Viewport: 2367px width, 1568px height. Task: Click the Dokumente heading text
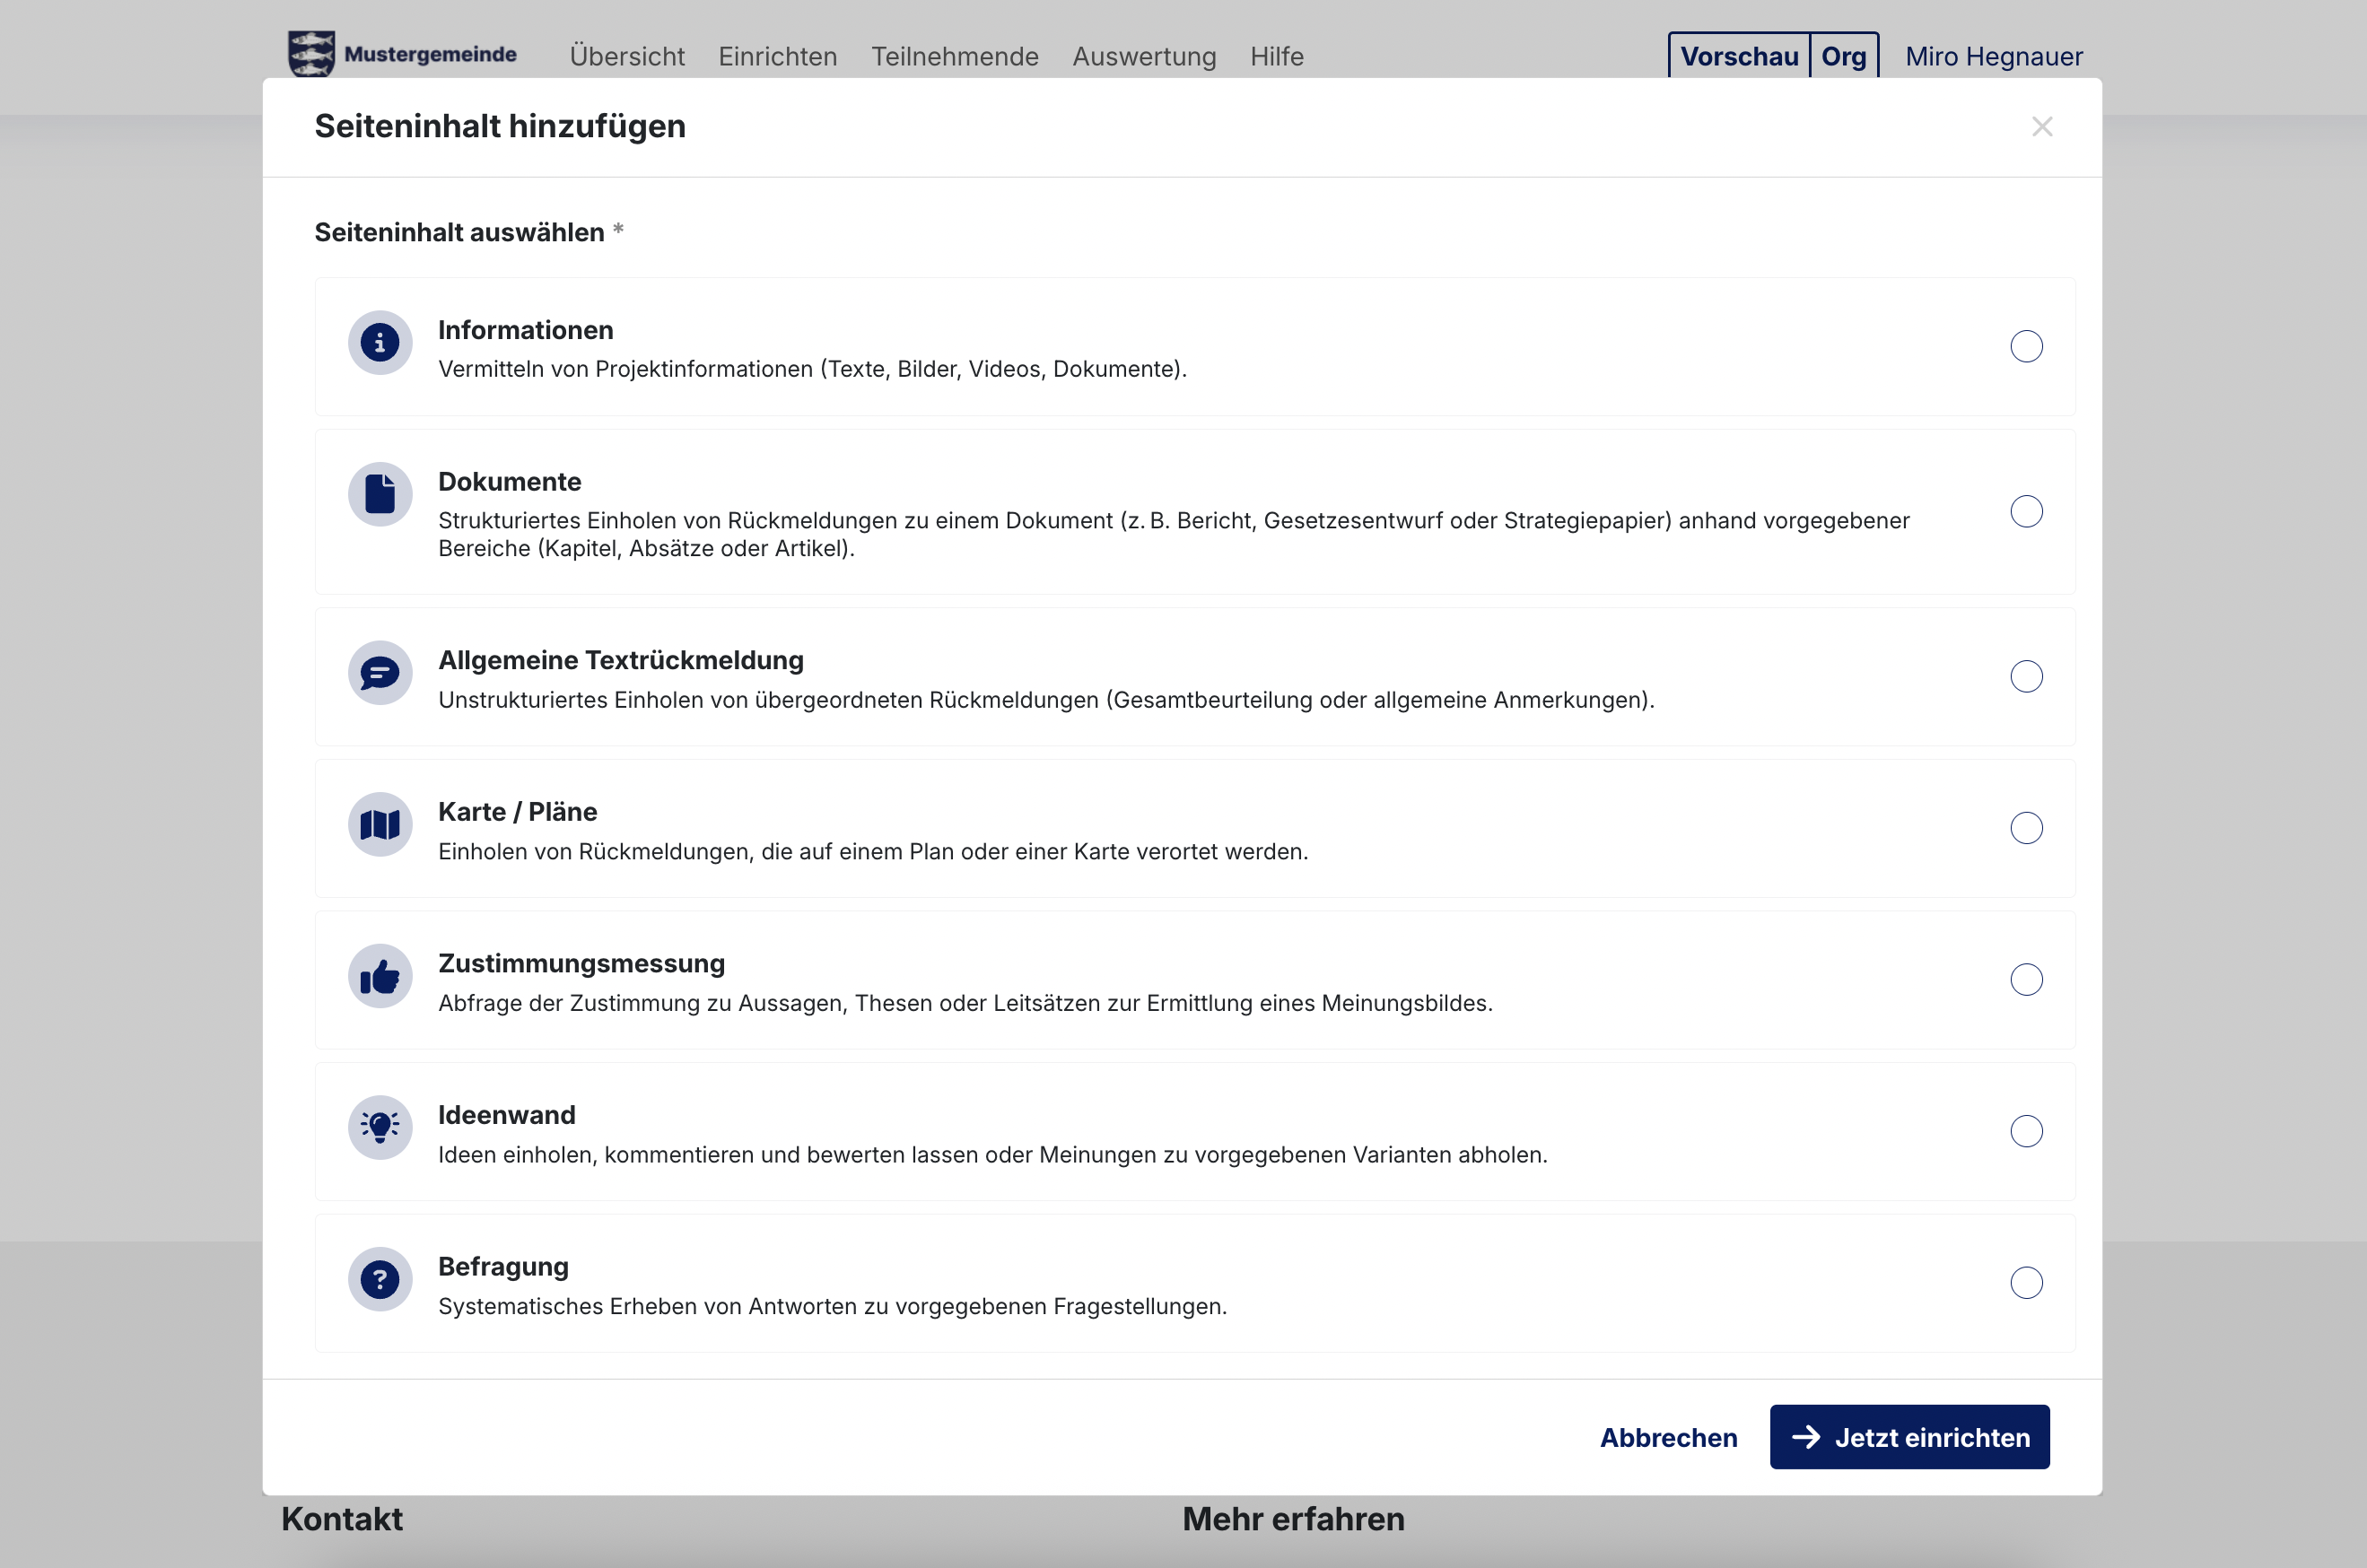coord(509,481)
